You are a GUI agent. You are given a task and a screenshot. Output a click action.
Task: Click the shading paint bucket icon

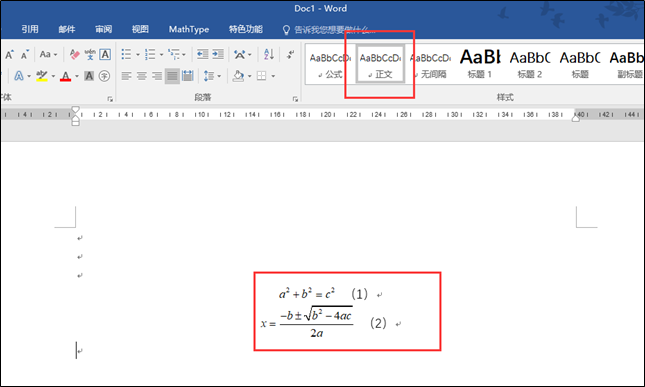point(239,76)
